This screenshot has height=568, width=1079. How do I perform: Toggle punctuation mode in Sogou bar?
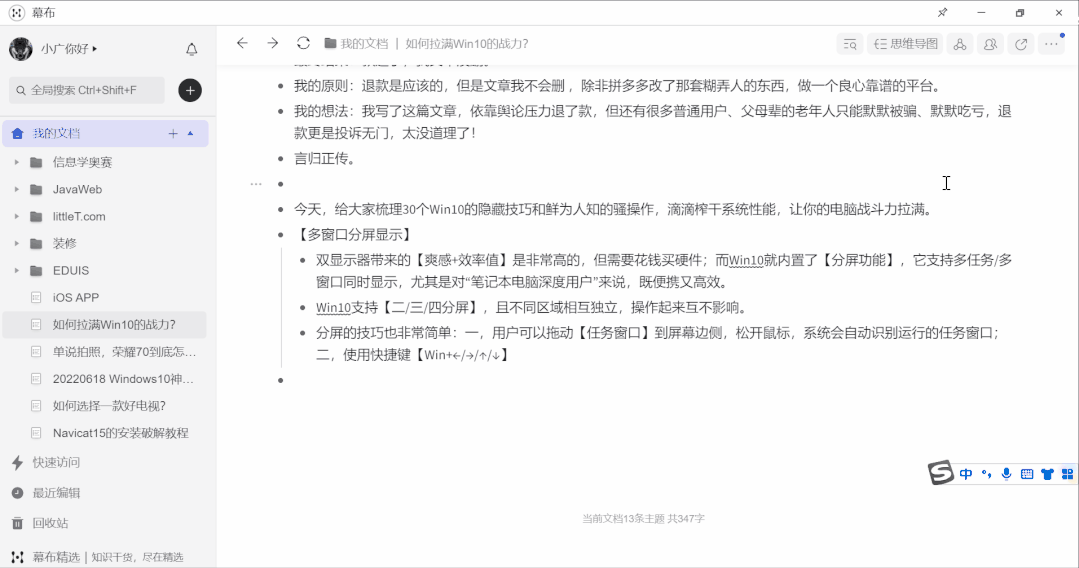[x=987, y=474]
